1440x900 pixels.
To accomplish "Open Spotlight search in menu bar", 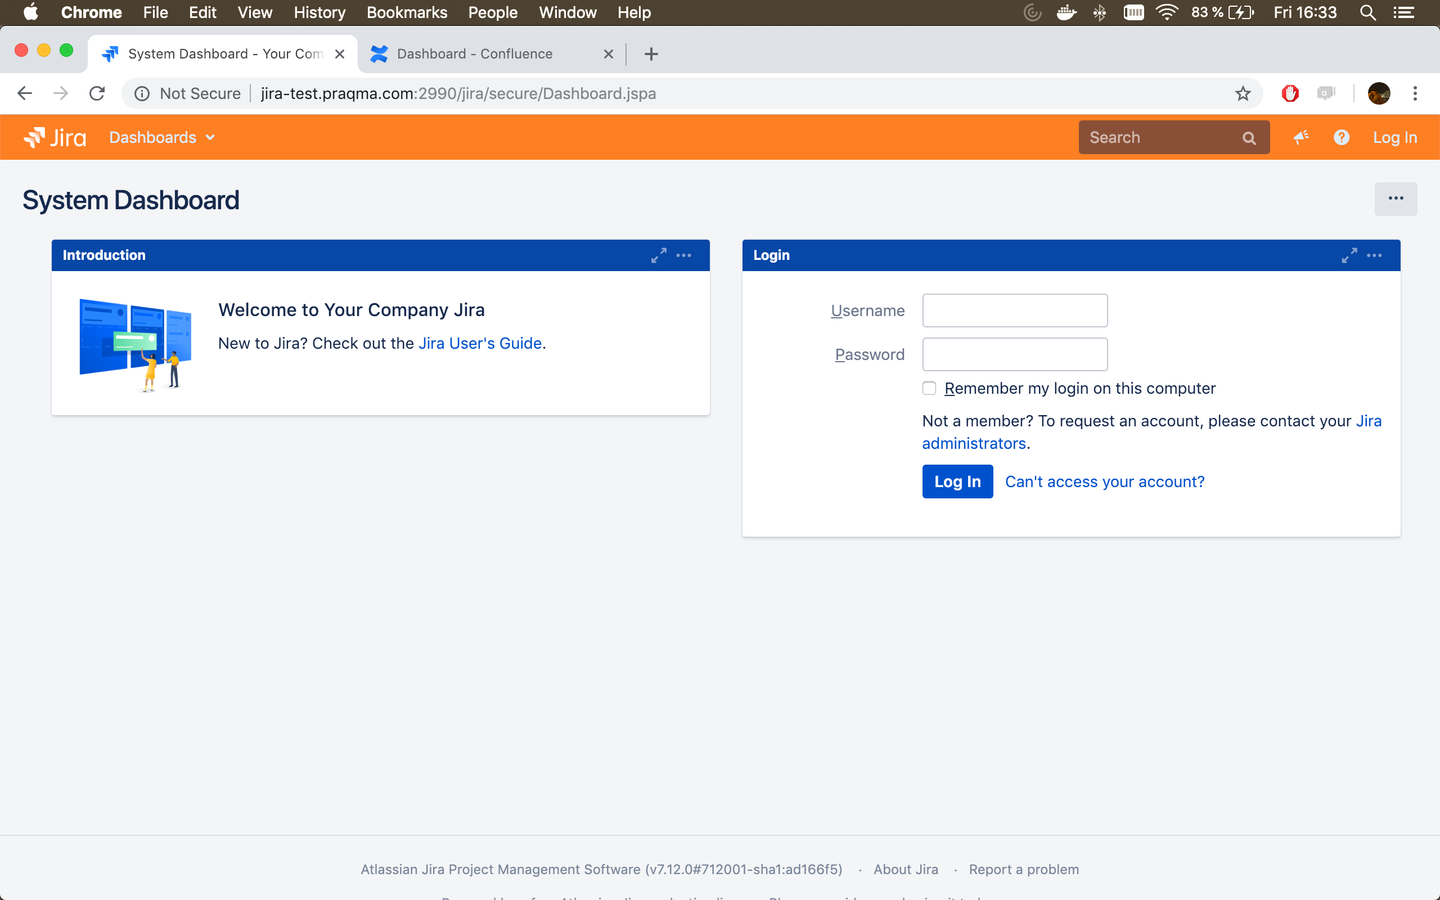I will click(x=1368, y=12).
